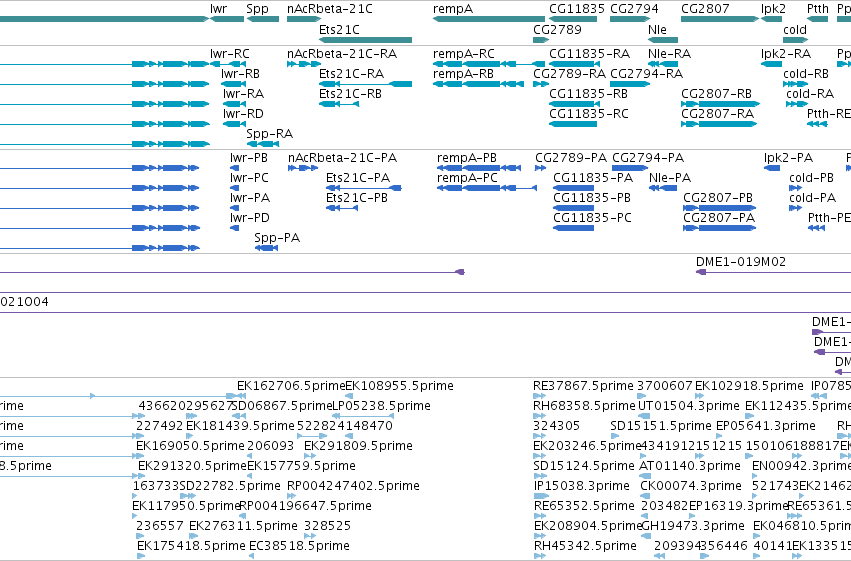Click rempA-RC transcript label

pos(464,53)
